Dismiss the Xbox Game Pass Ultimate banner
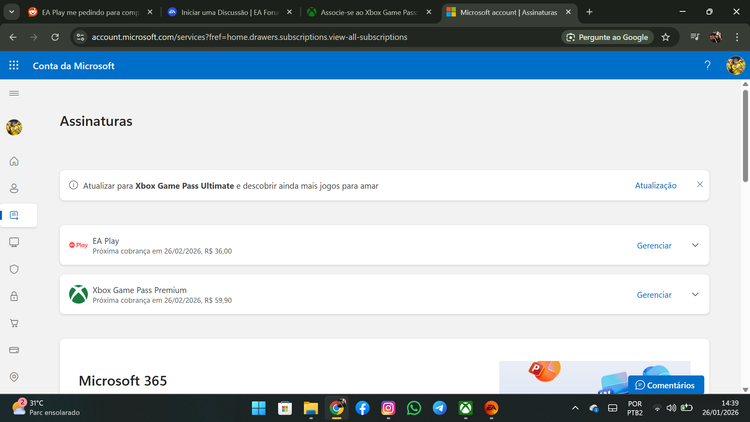Viewport: 750px width, 422px height. pos(700,185)
